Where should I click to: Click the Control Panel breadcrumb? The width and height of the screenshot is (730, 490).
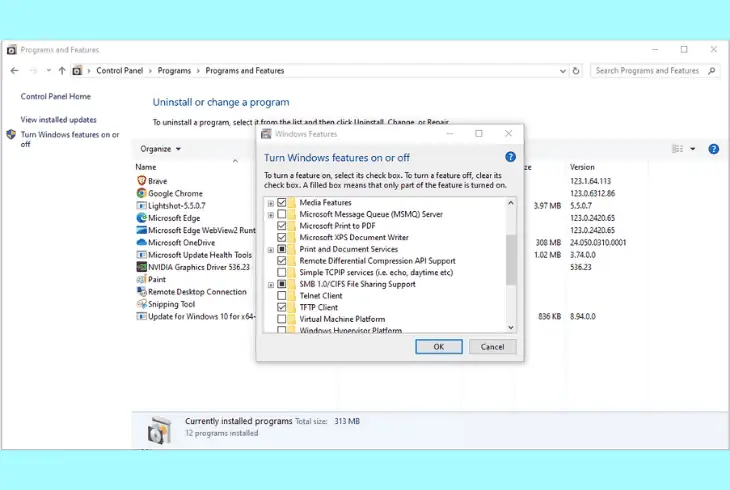(119, 71)
